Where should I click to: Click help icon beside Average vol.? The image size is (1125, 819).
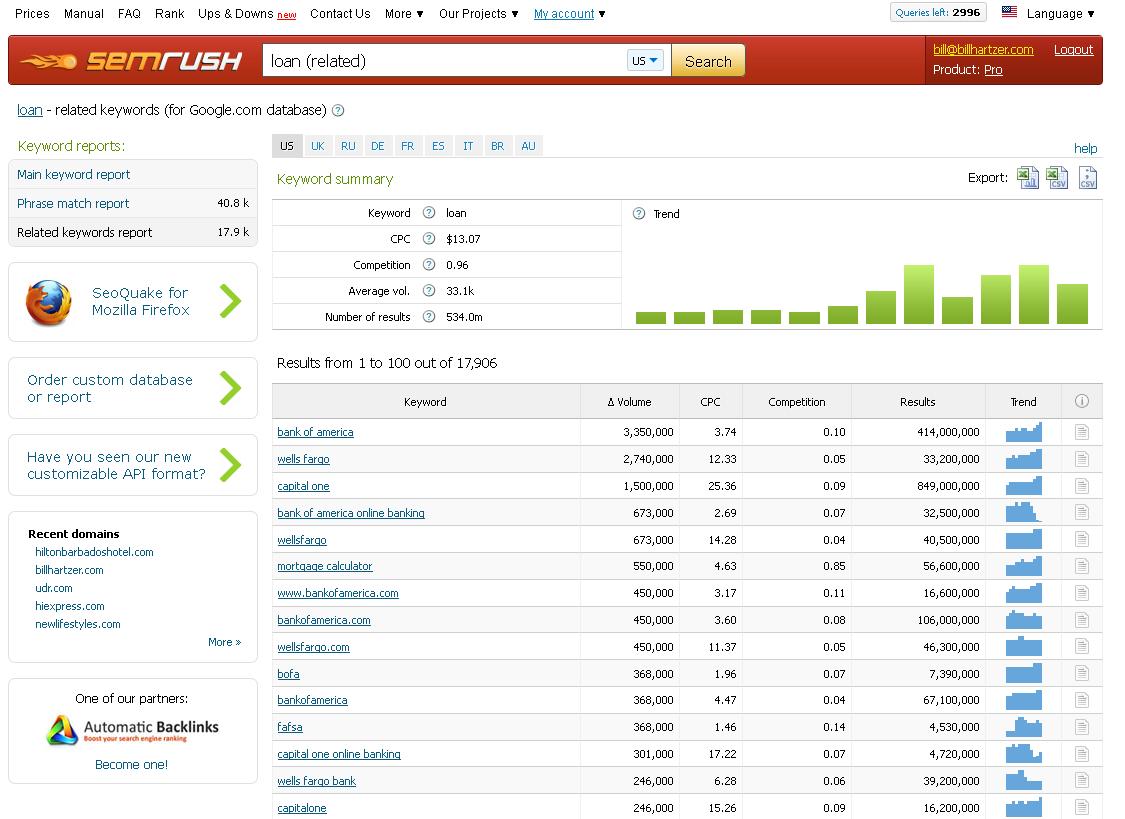pos(429,290)
